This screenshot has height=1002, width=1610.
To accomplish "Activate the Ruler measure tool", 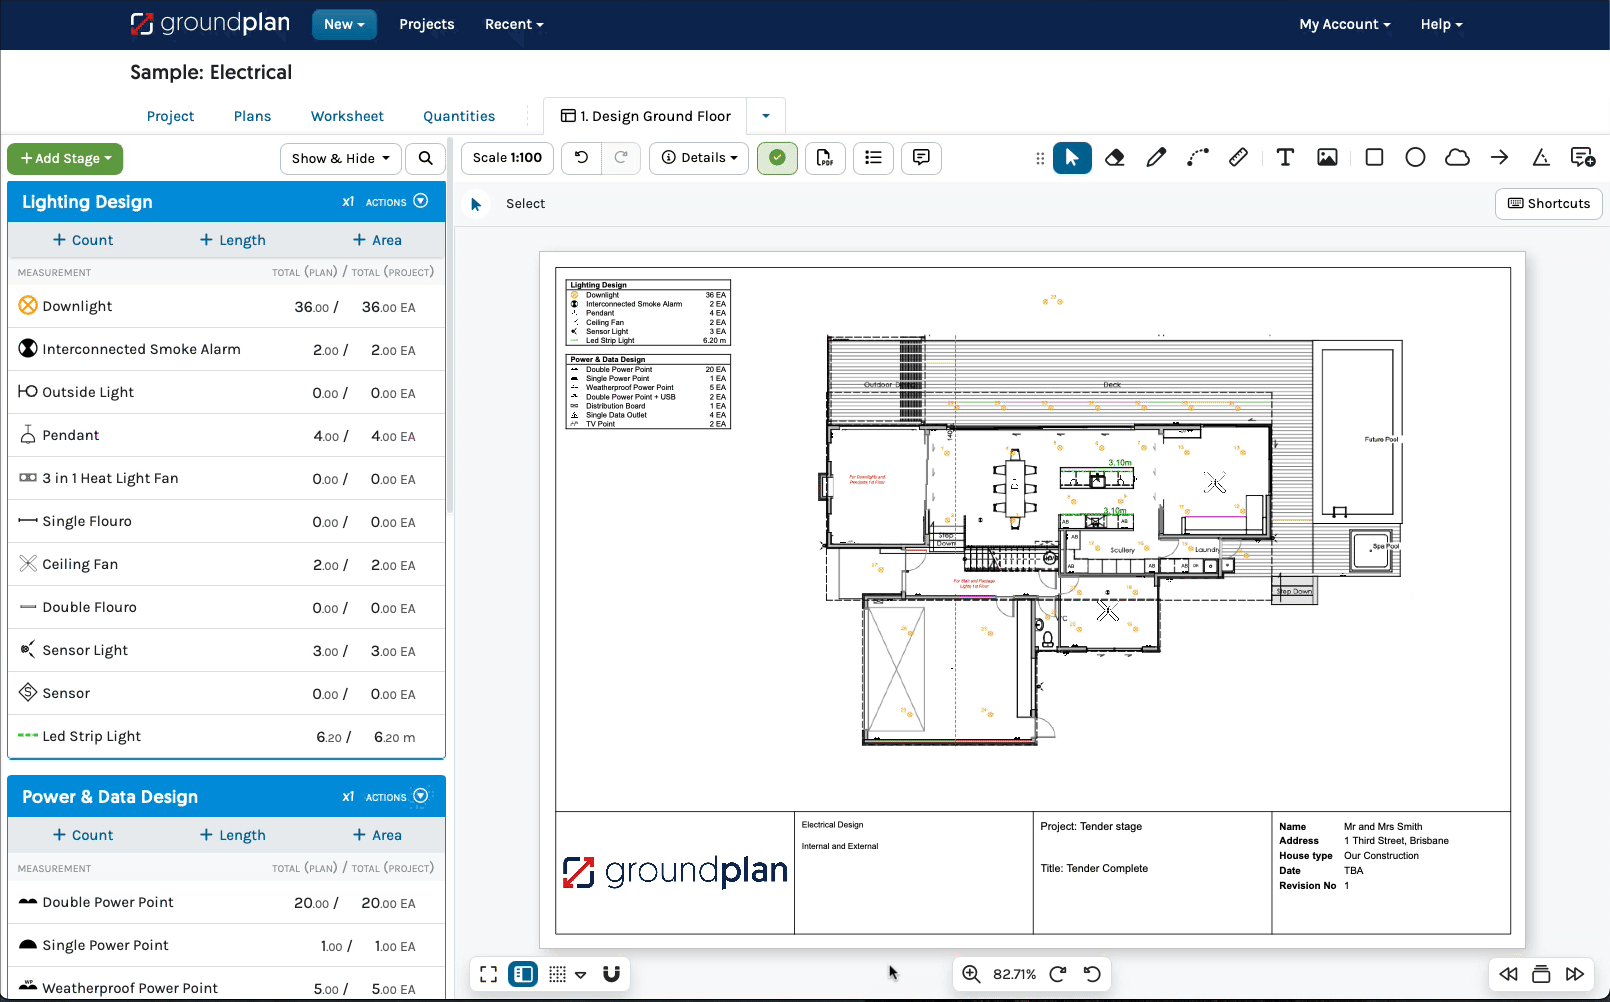I will tap(1239, 158).
